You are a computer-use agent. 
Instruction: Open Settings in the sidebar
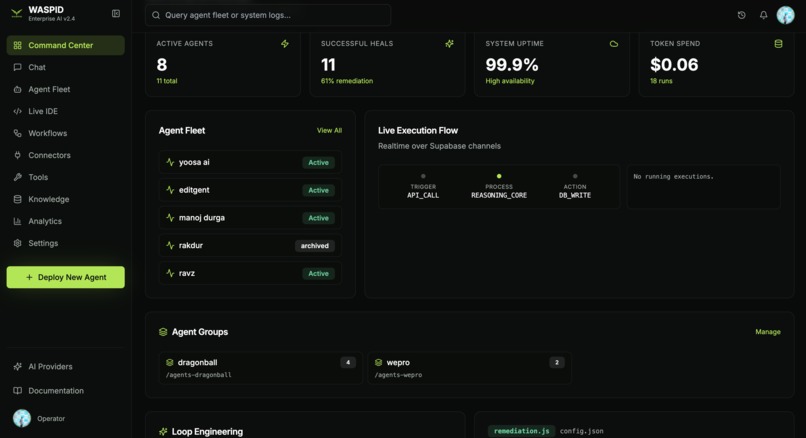coord(66,243)
